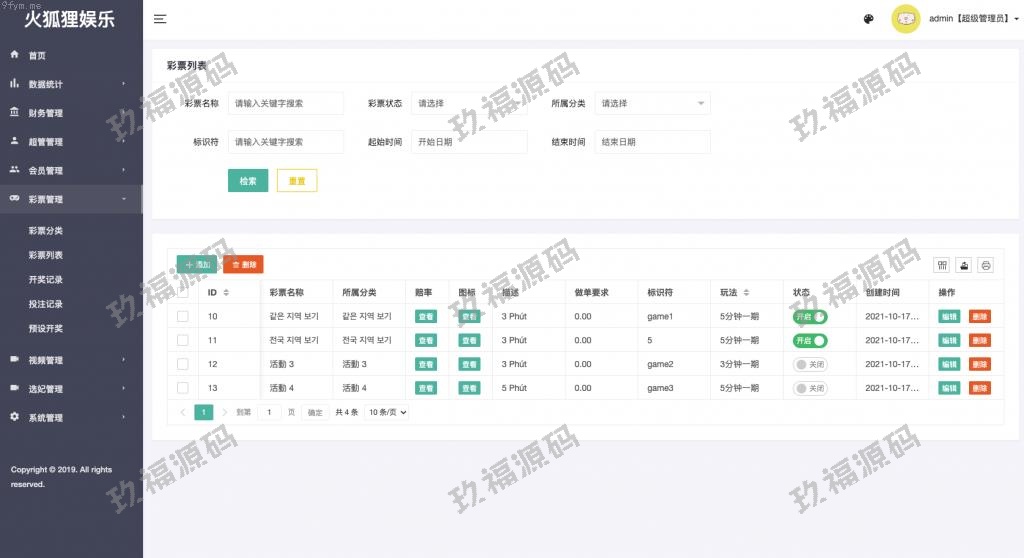Open 开奖记录 in the sidebar
This screenshot has width=1024, height=558.
coord(46,280)
